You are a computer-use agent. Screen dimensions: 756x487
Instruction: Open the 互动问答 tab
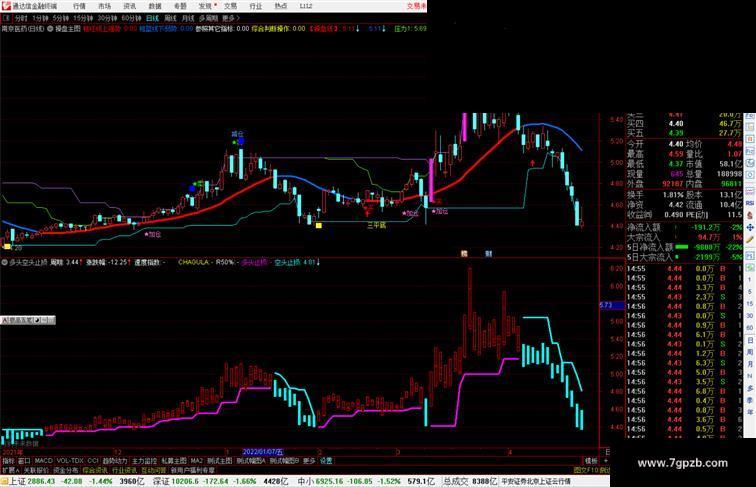[153, 470]
